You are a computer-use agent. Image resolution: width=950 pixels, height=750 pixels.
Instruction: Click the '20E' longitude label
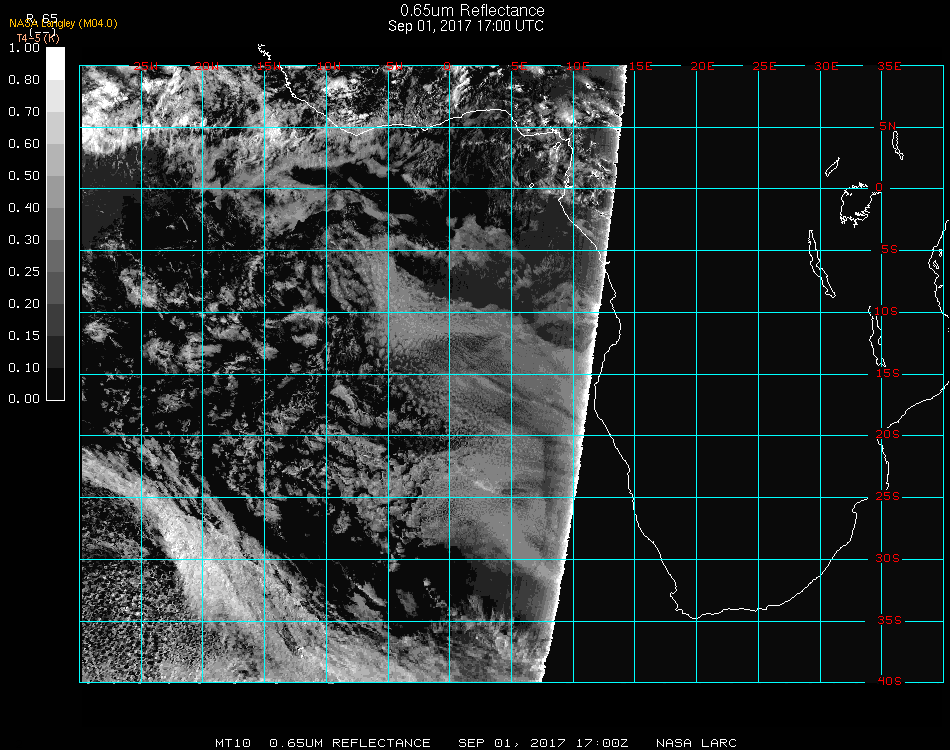[702, 66]
